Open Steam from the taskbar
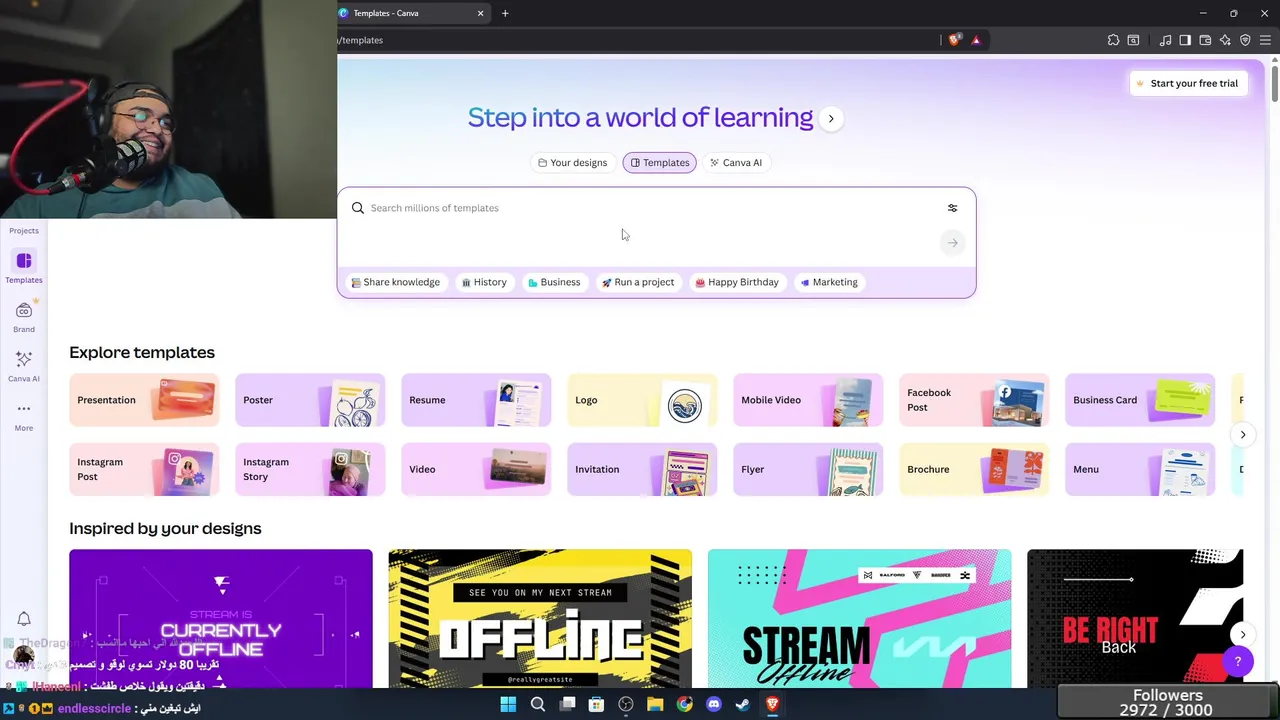 (x=743, y=704)
